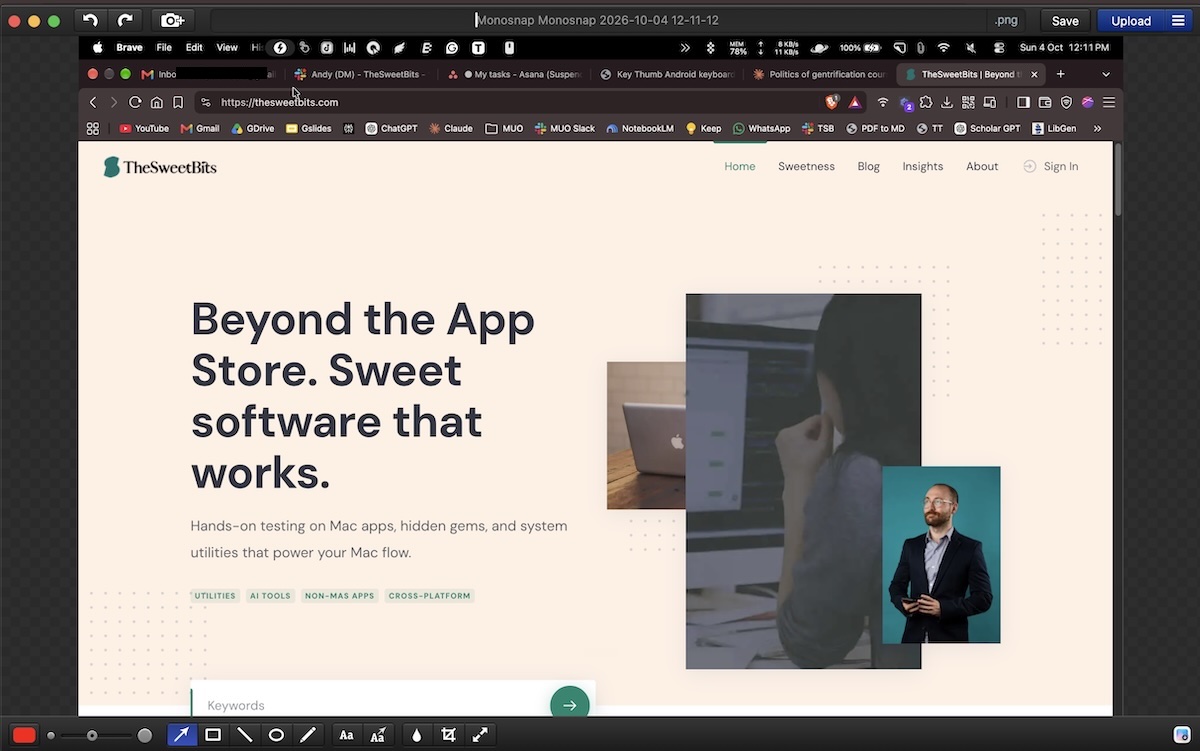Save the screenshot with Save button
The image size is (1200, 751).
click(x=1065, y=20)
